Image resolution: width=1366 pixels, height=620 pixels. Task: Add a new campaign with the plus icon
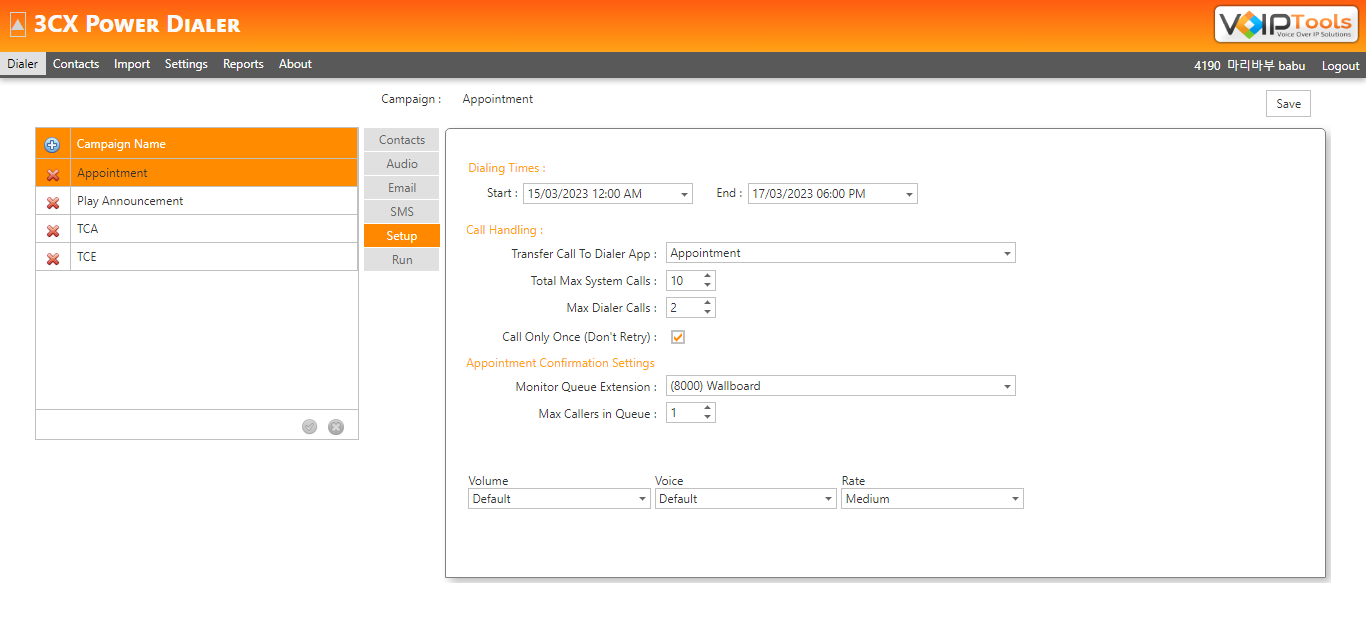52,144
